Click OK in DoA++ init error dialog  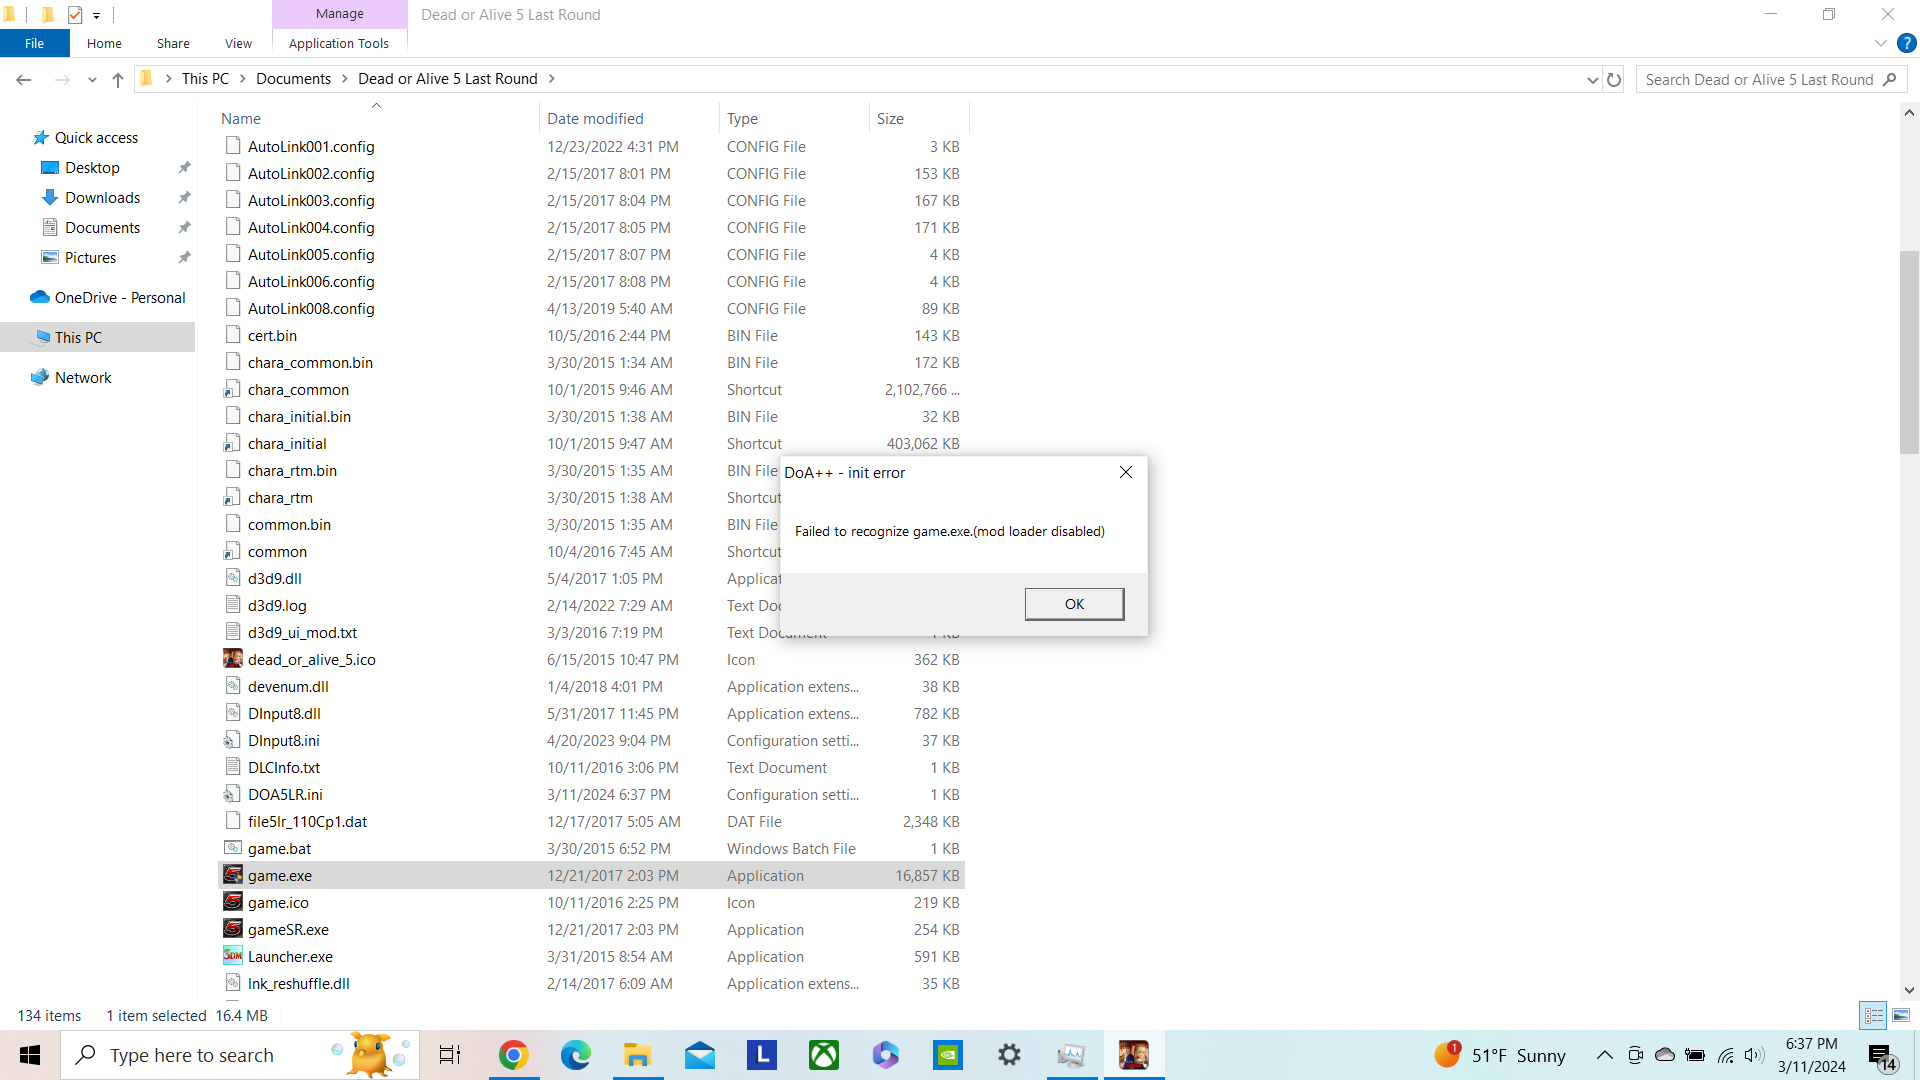pos(1074,604)
